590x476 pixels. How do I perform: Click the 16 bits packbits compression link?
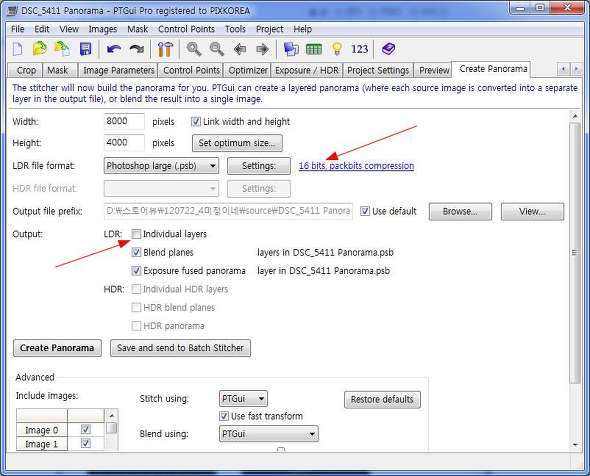point(356,166)
